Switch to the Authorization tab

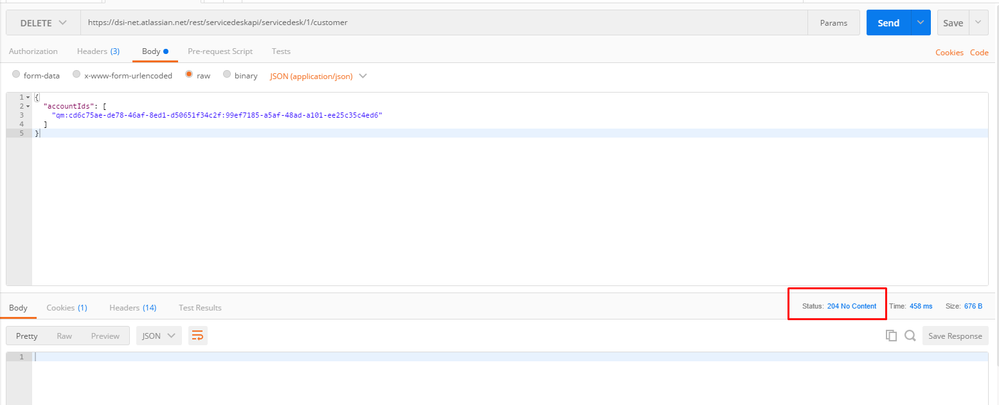33,52
